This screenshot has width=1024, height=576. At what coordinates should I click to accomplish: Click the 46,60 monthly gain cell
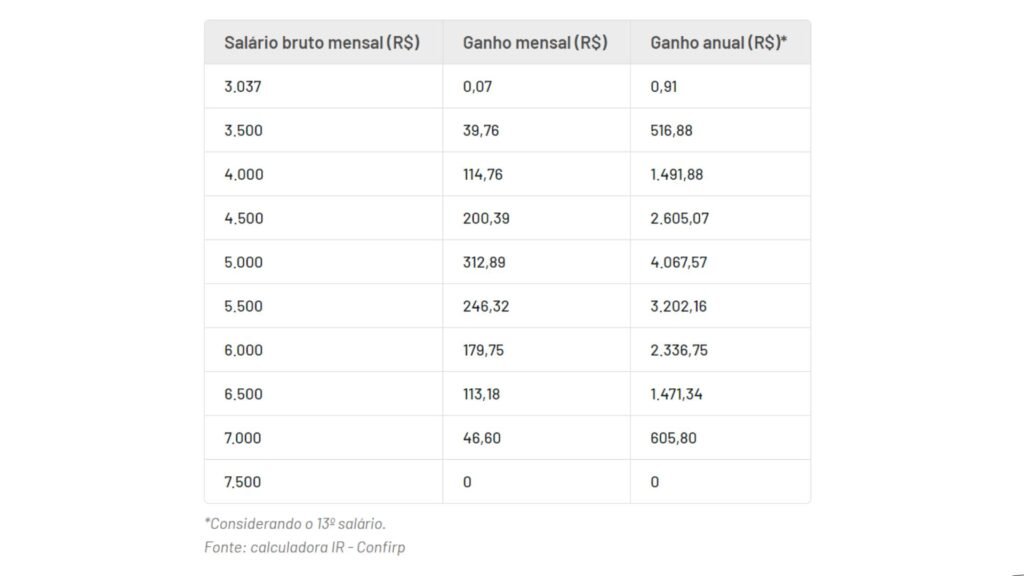pyautogui.click(x=481, y=438)
